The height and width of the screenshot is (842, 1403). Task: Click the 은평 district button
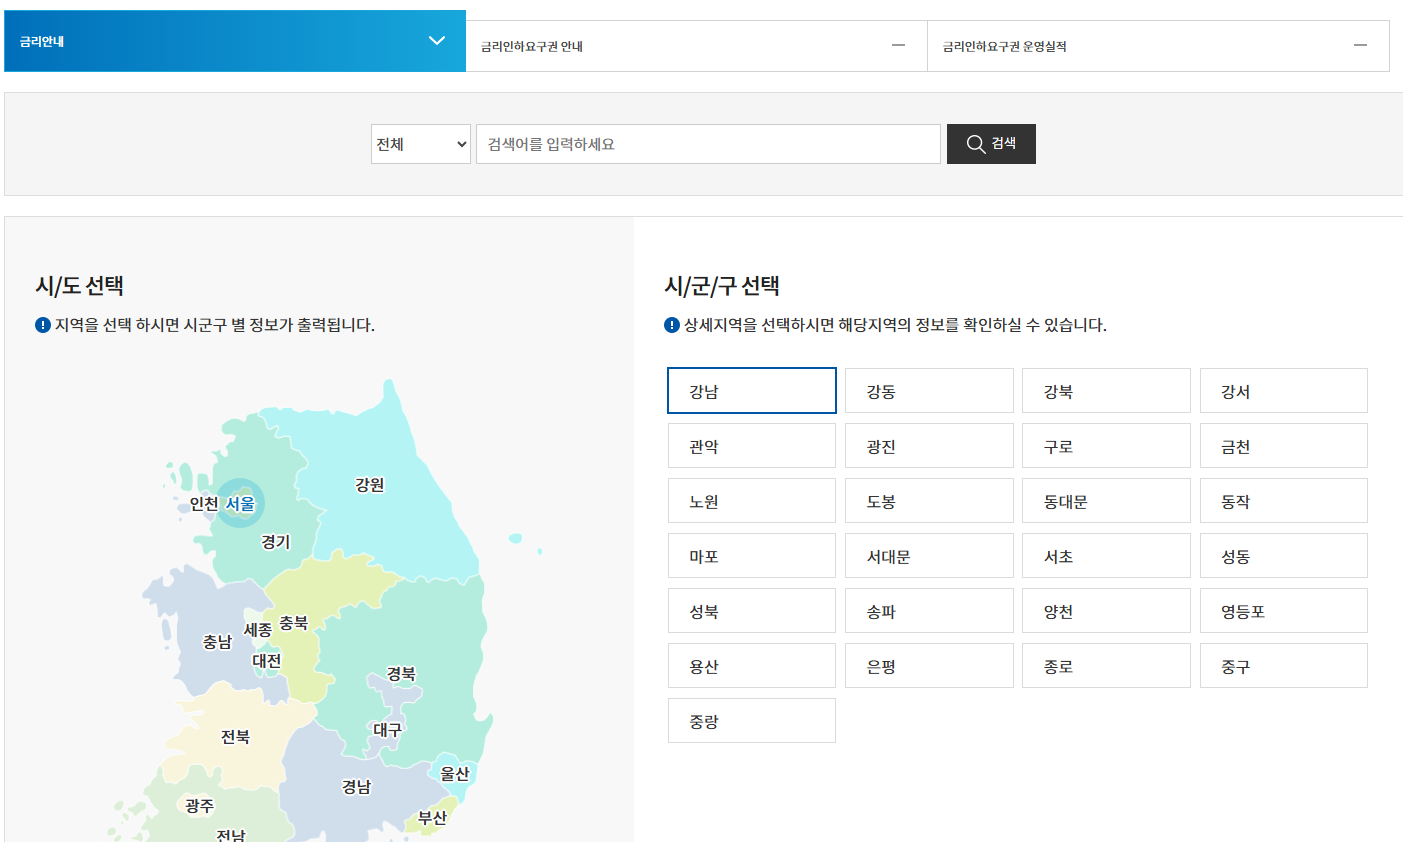coord(929,666)
